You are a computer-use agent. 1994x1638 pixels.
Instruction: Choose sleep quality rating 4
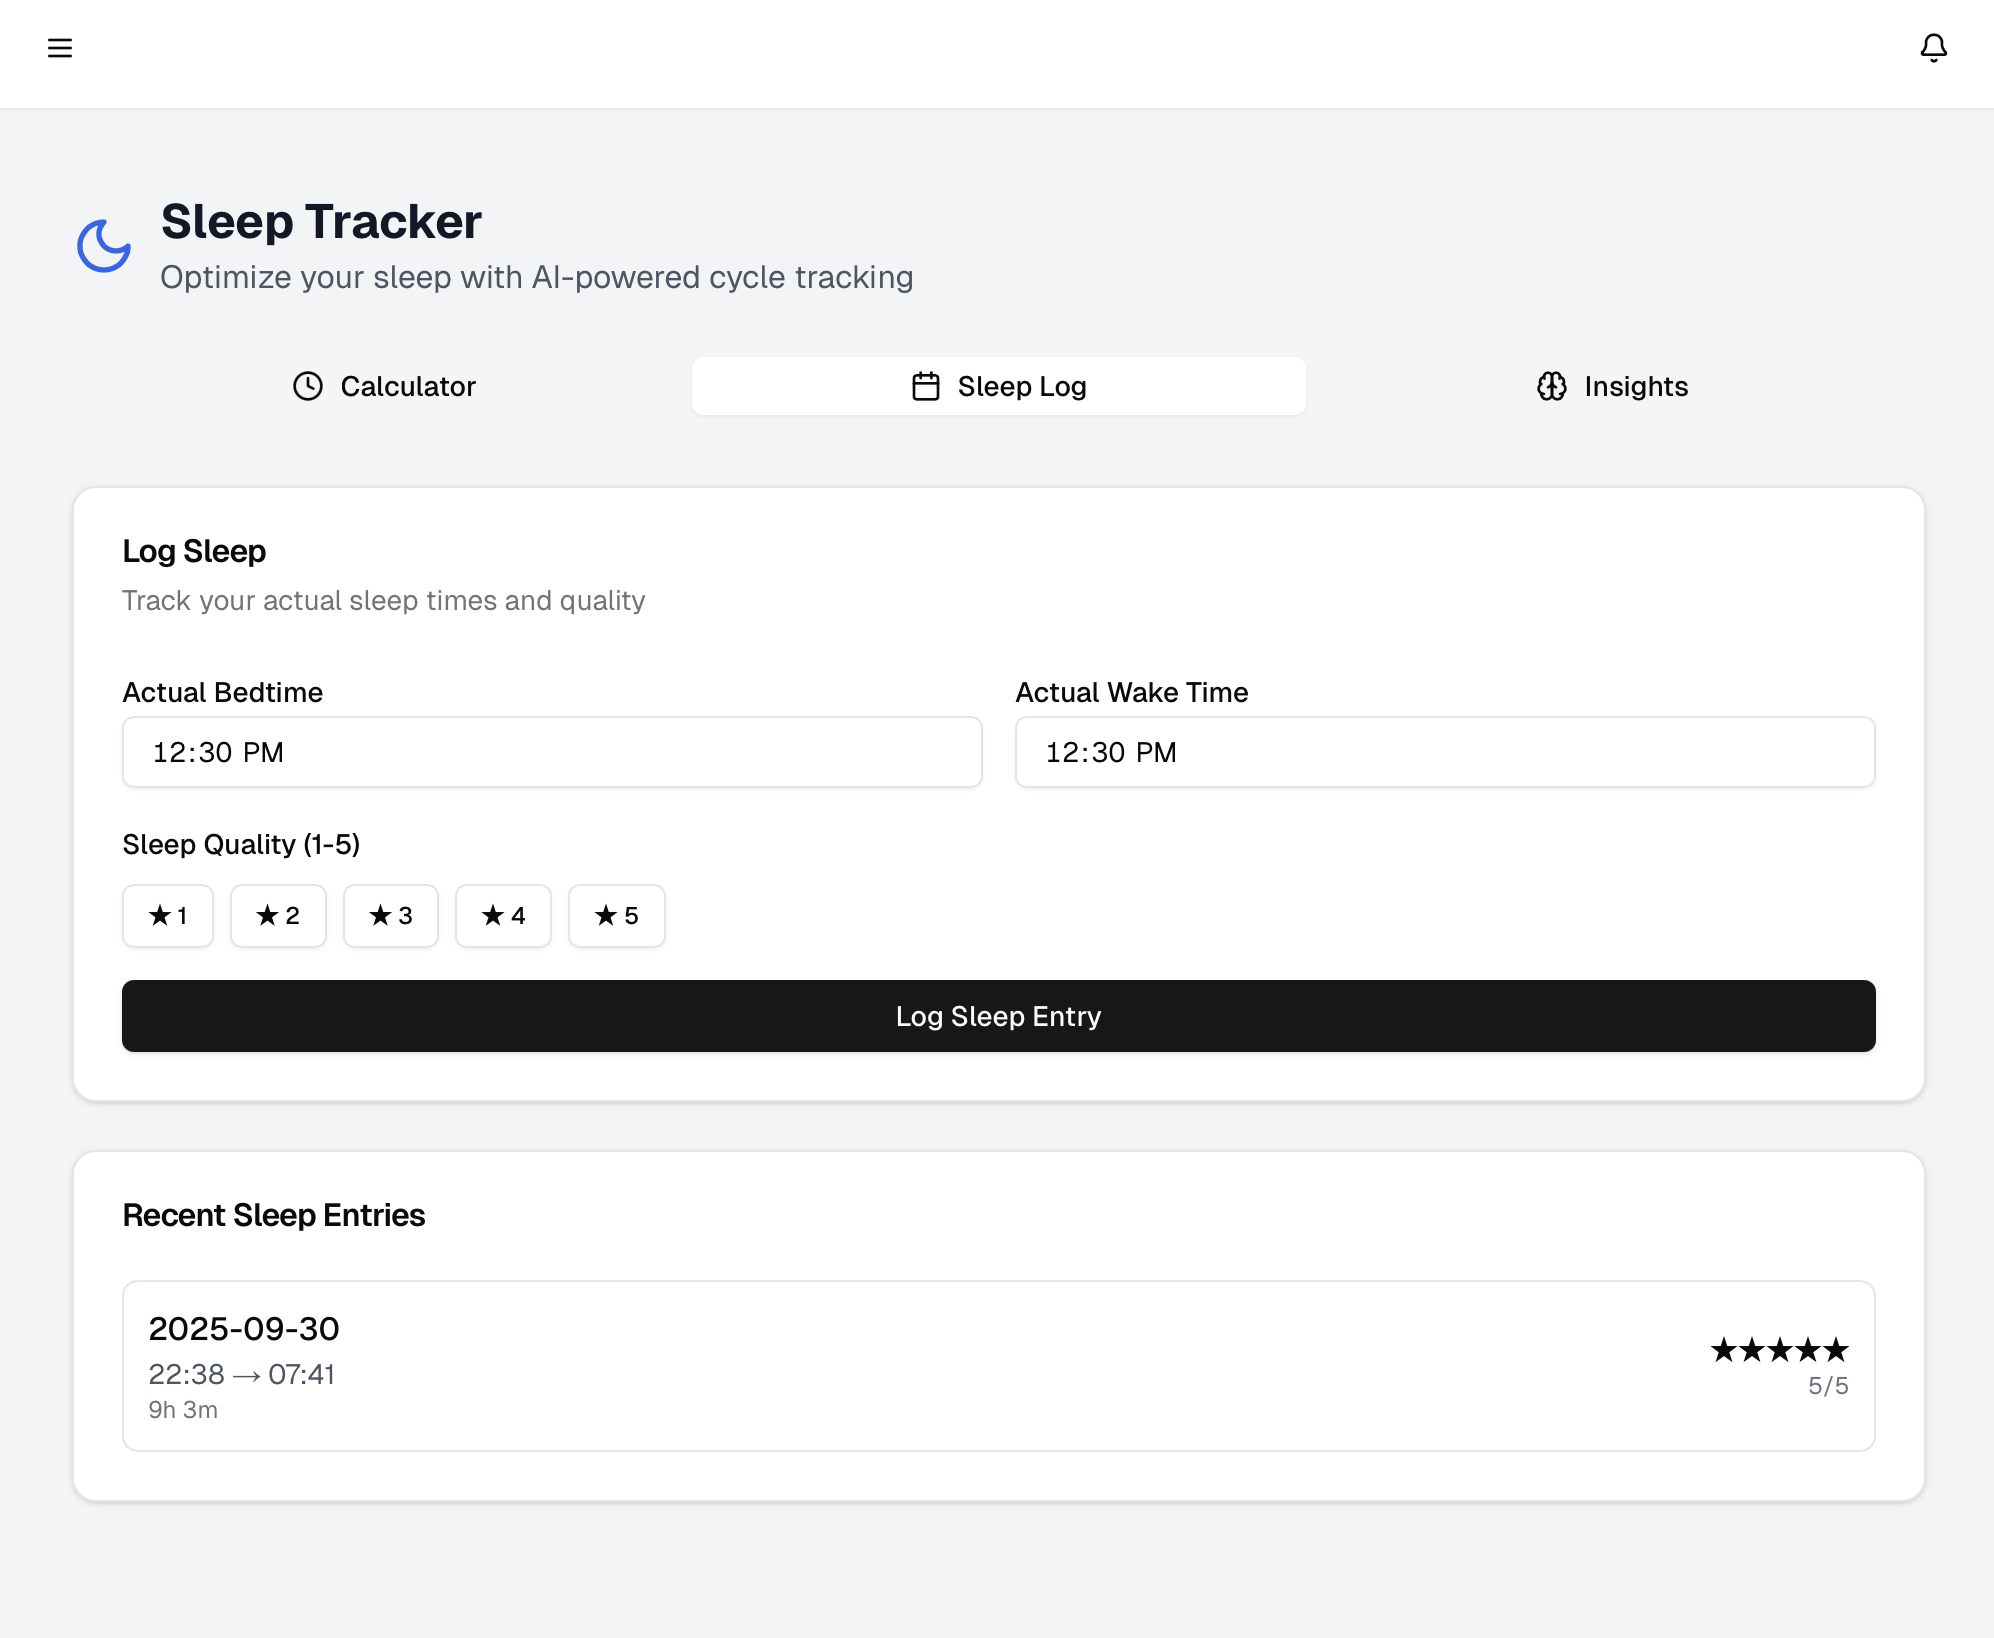503,915
